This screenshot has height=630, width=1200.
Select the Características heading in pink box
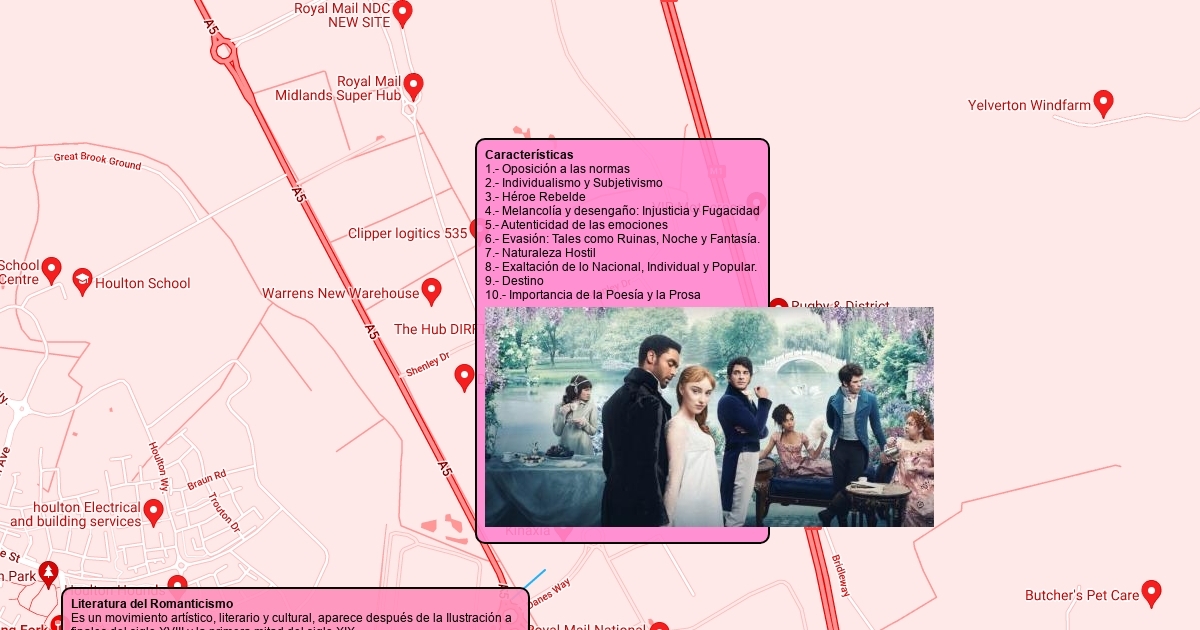click(x=529, y=155)
